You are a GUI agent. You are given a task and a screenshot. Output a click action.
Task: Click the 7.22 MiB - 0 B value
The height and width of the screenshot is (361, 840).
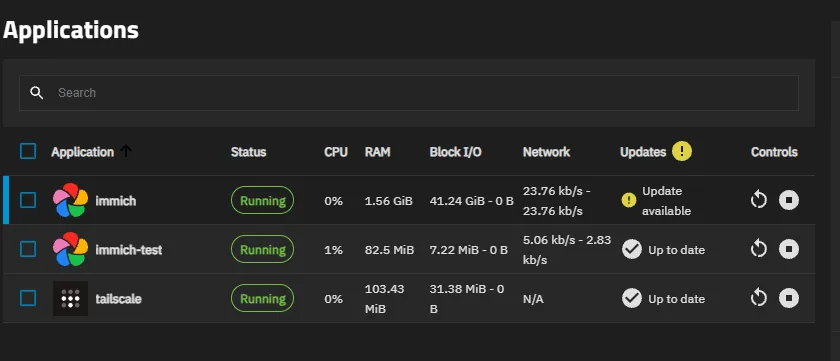[469, 250]
